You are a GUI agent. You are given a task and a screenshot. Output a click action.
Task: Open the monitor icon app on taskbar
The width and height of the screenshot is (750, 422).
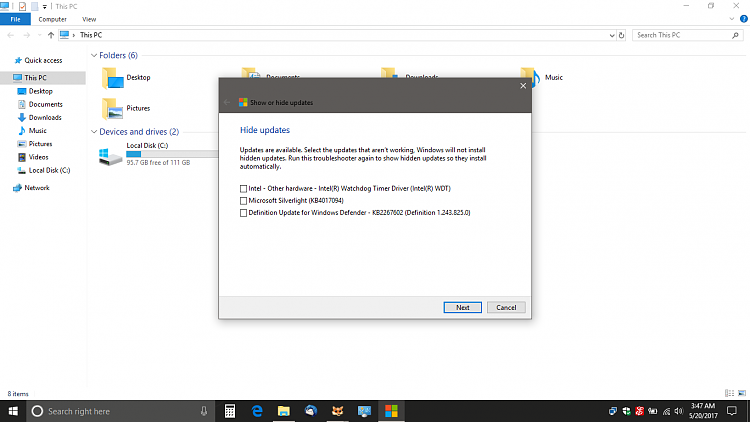pos(364,411)
